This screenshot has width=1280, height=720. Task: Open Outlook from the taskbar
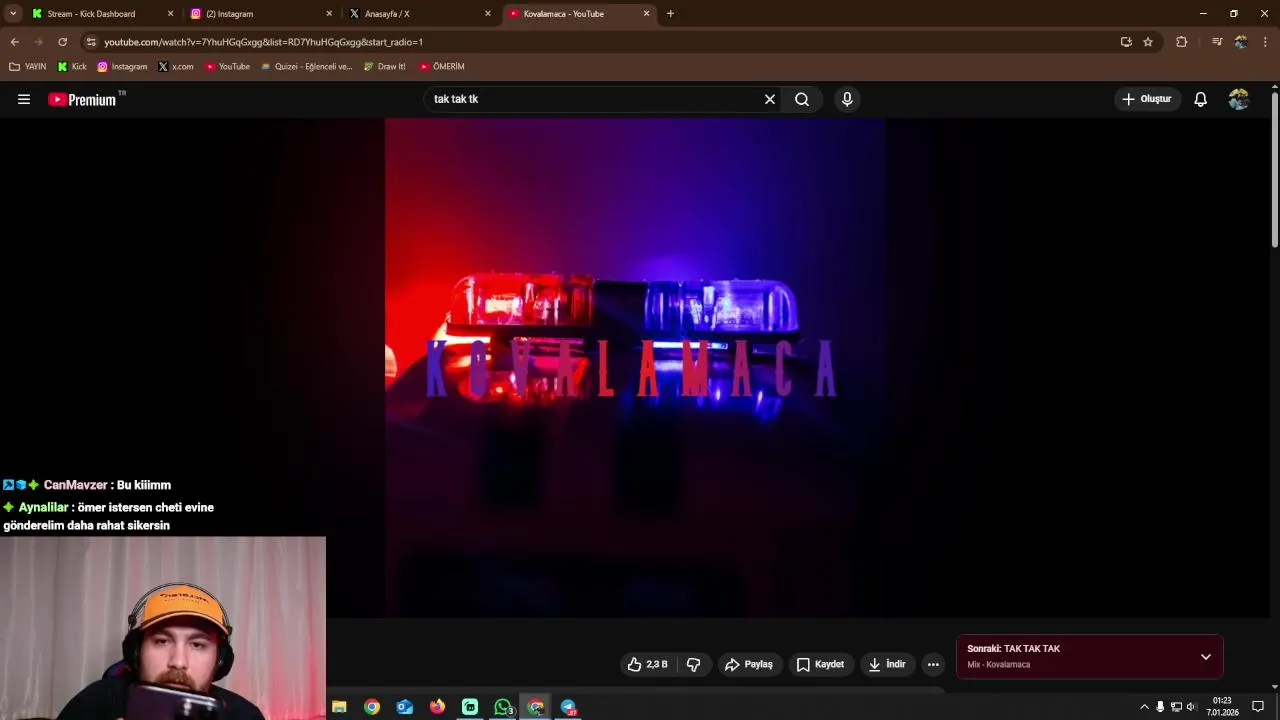coord(404,707)
